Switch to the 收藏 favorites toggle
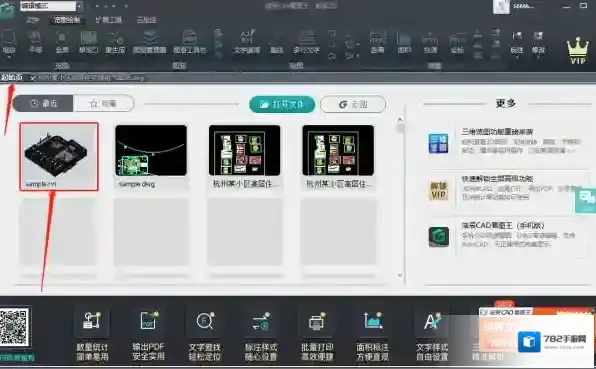The image size is (596, 369). click(103, 103)
